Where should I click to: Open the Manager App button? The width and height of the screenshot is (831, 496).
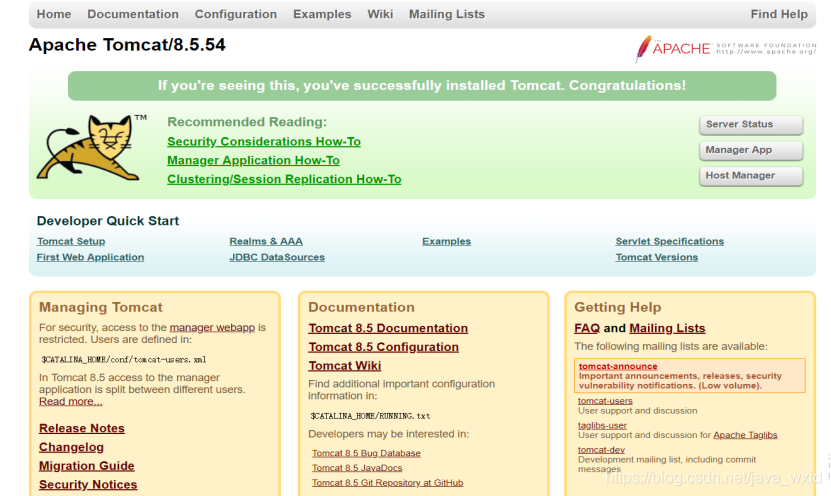pos(751,150)
